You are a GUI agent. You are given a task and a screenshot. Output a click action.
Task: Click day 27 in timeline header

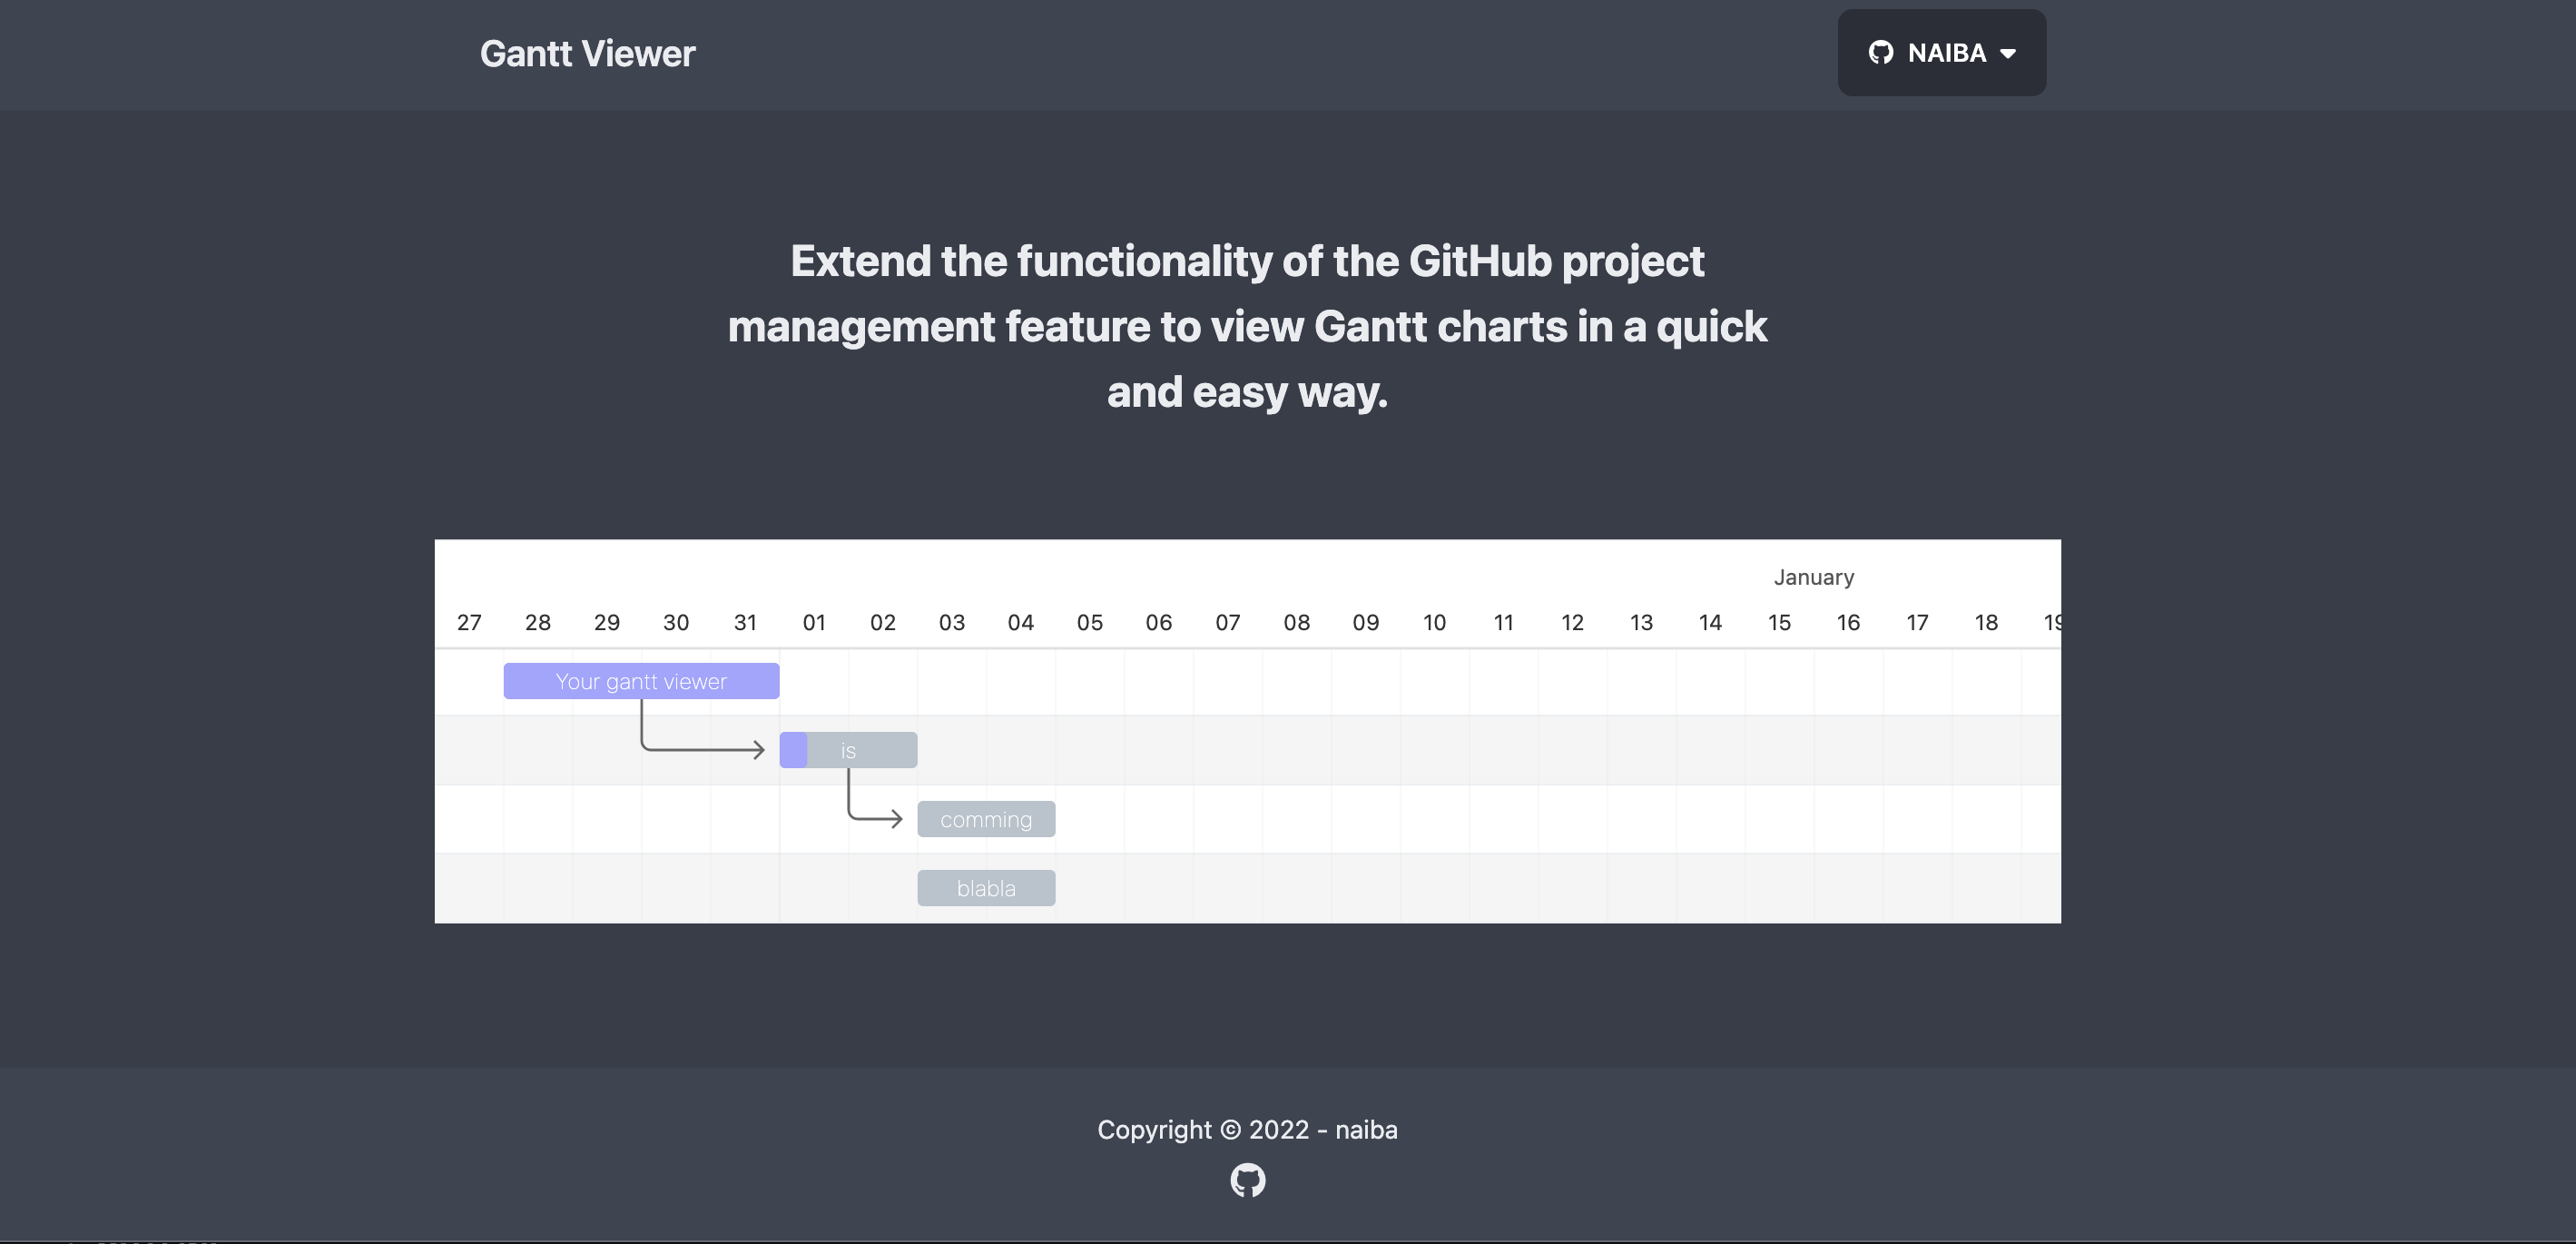pos(469,622)
